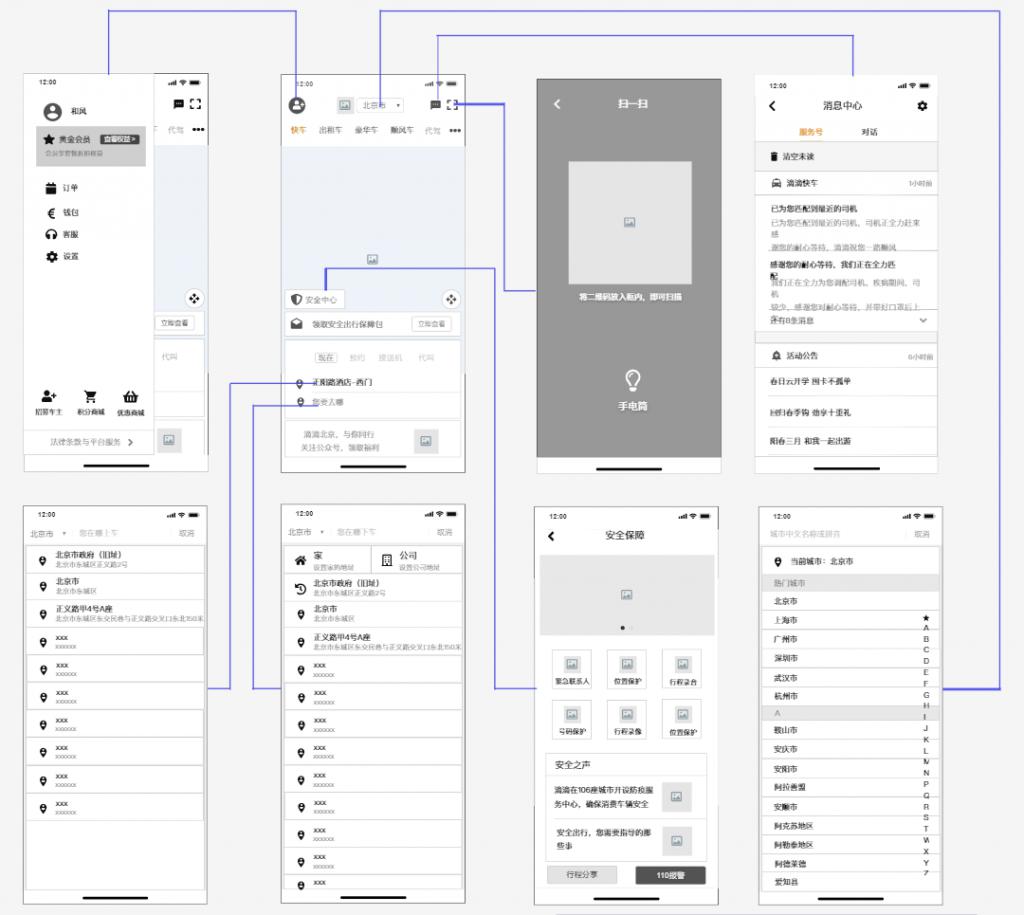Screen dimensions: 1024x915
Task: Open settings gear in 消息中心 header
Action: pyautogui.click(x=922, y=106)
